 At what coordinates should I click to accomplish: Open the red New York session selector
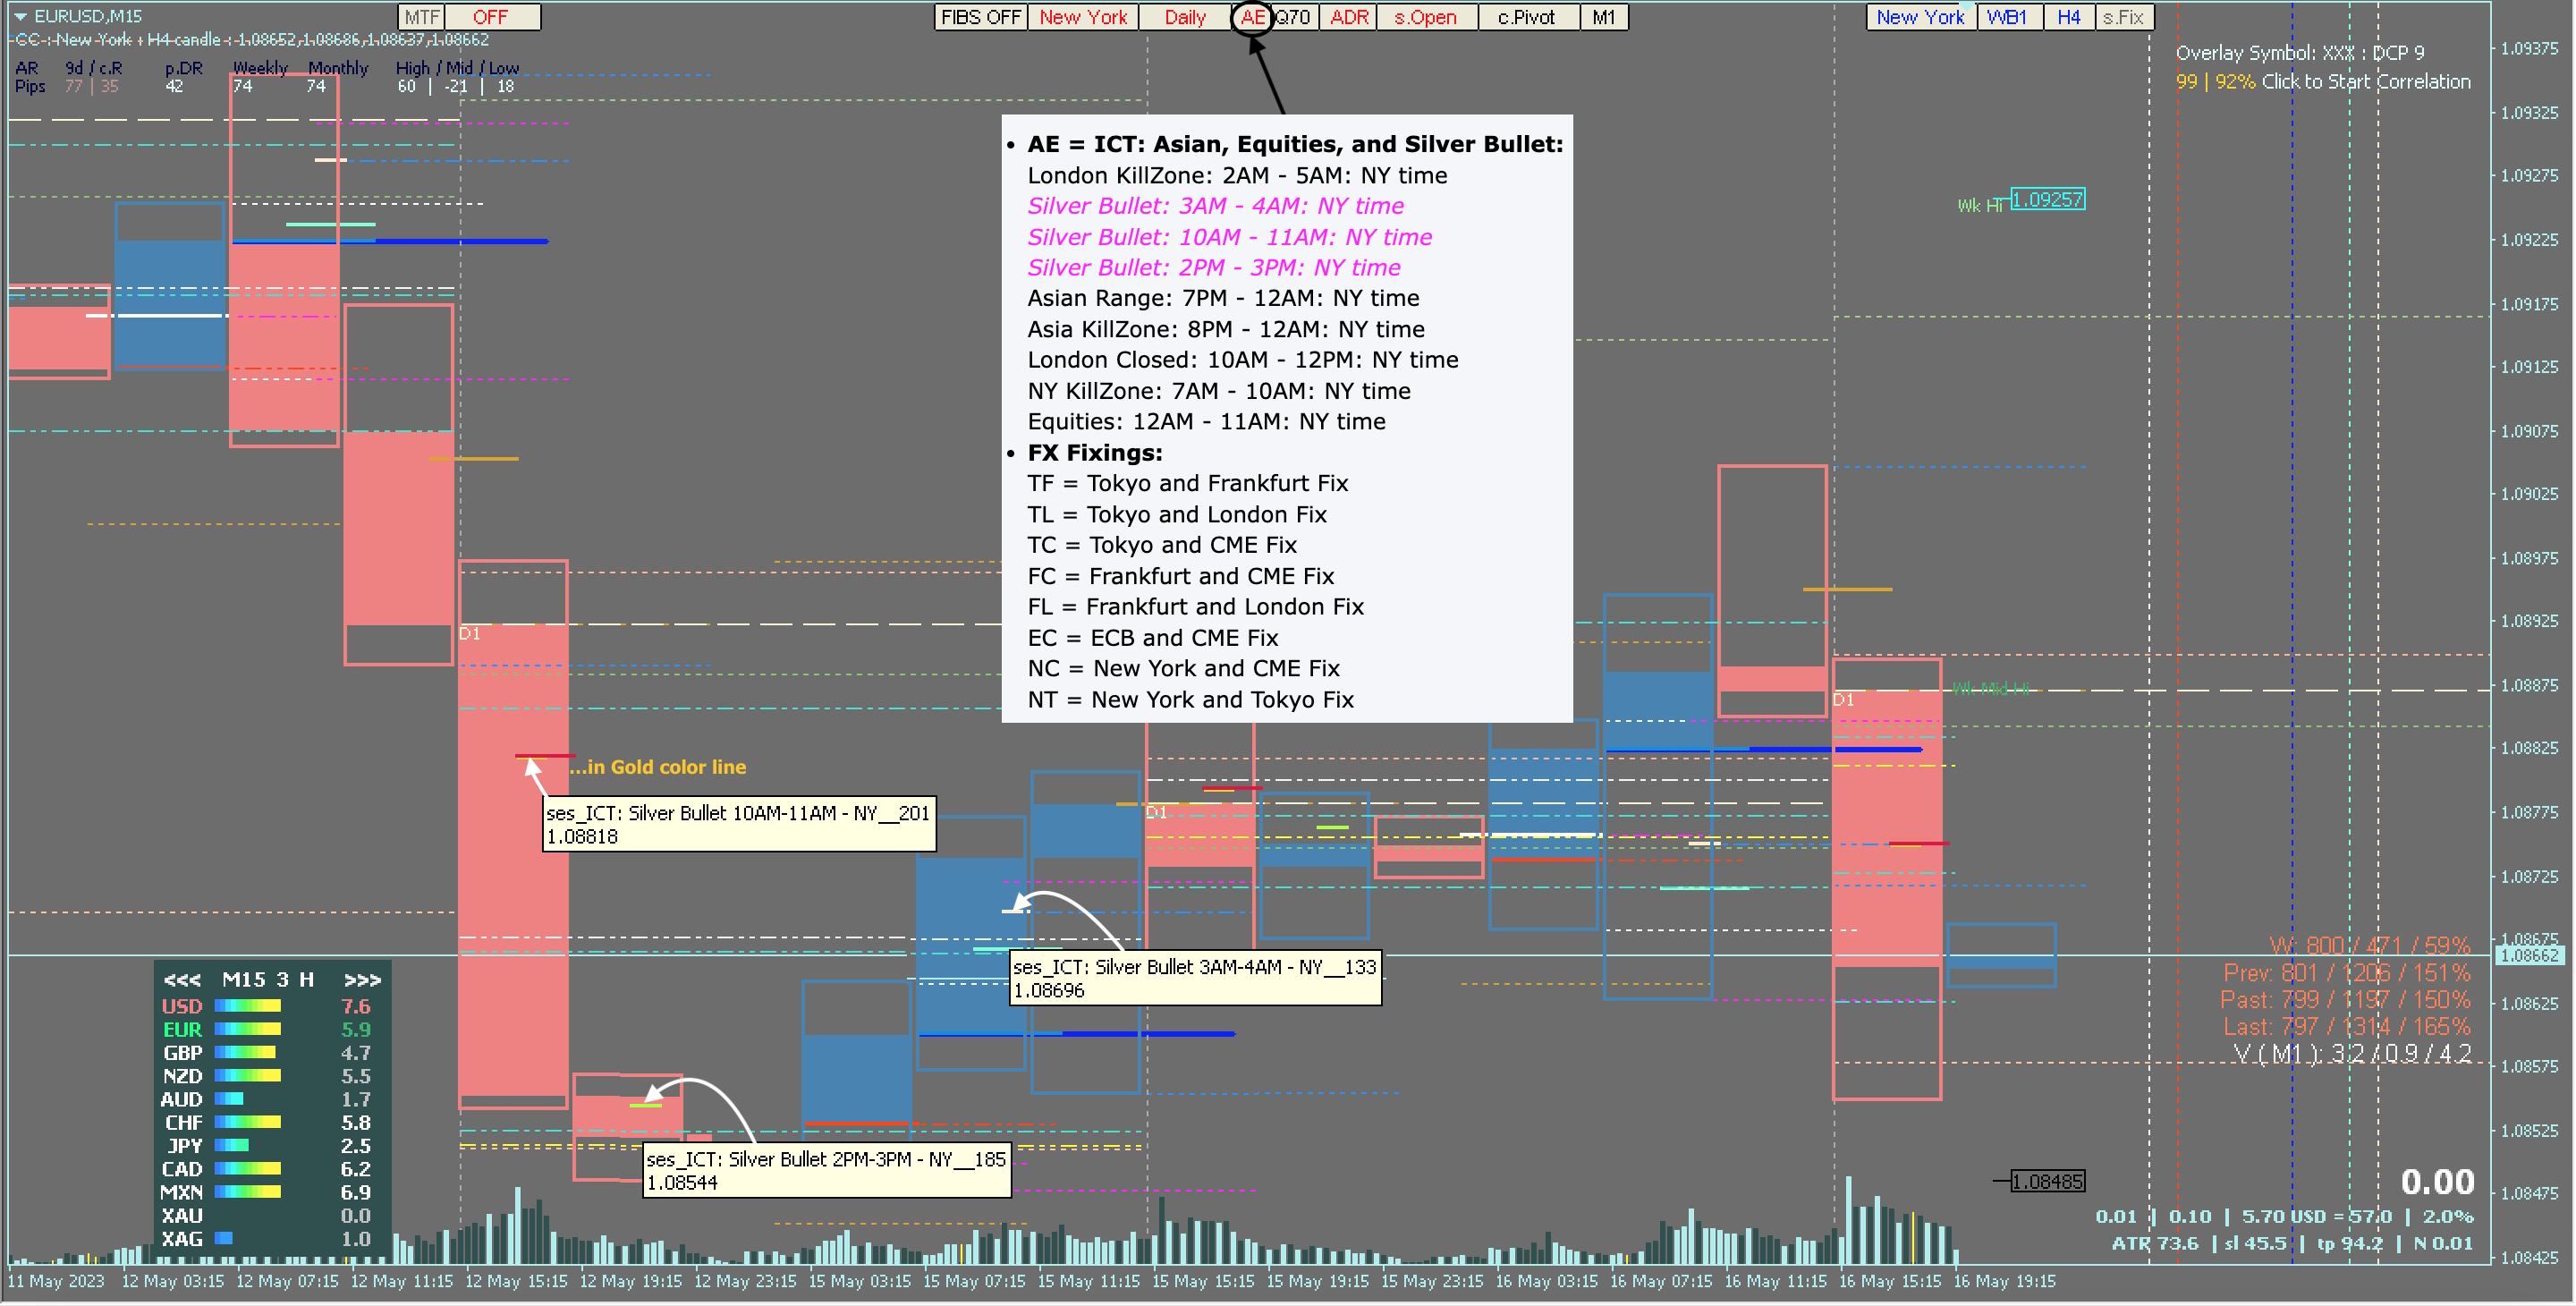[1083, 17]
